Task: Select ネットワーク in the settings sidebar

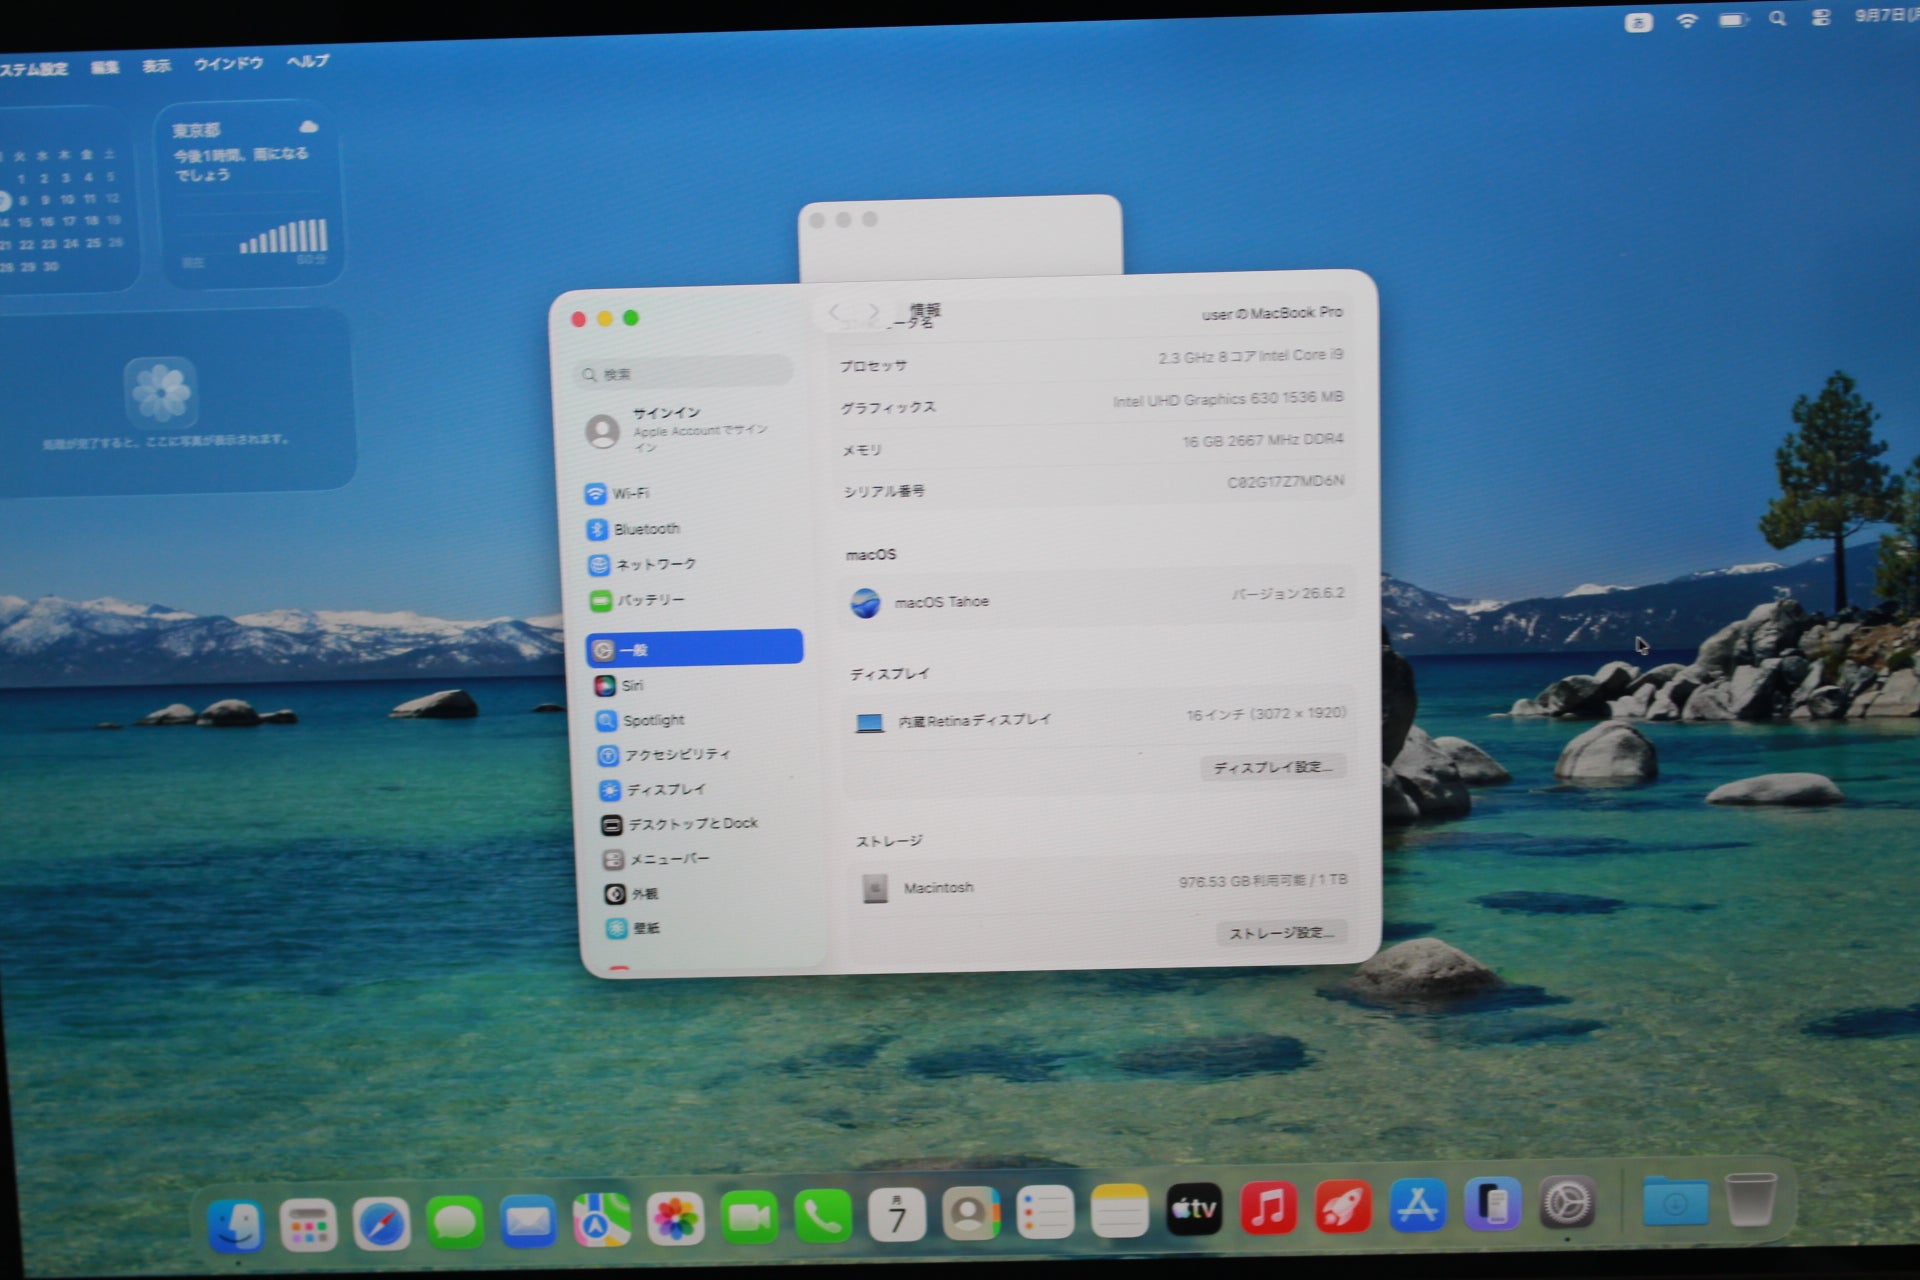Action: (x=641, y=565)
